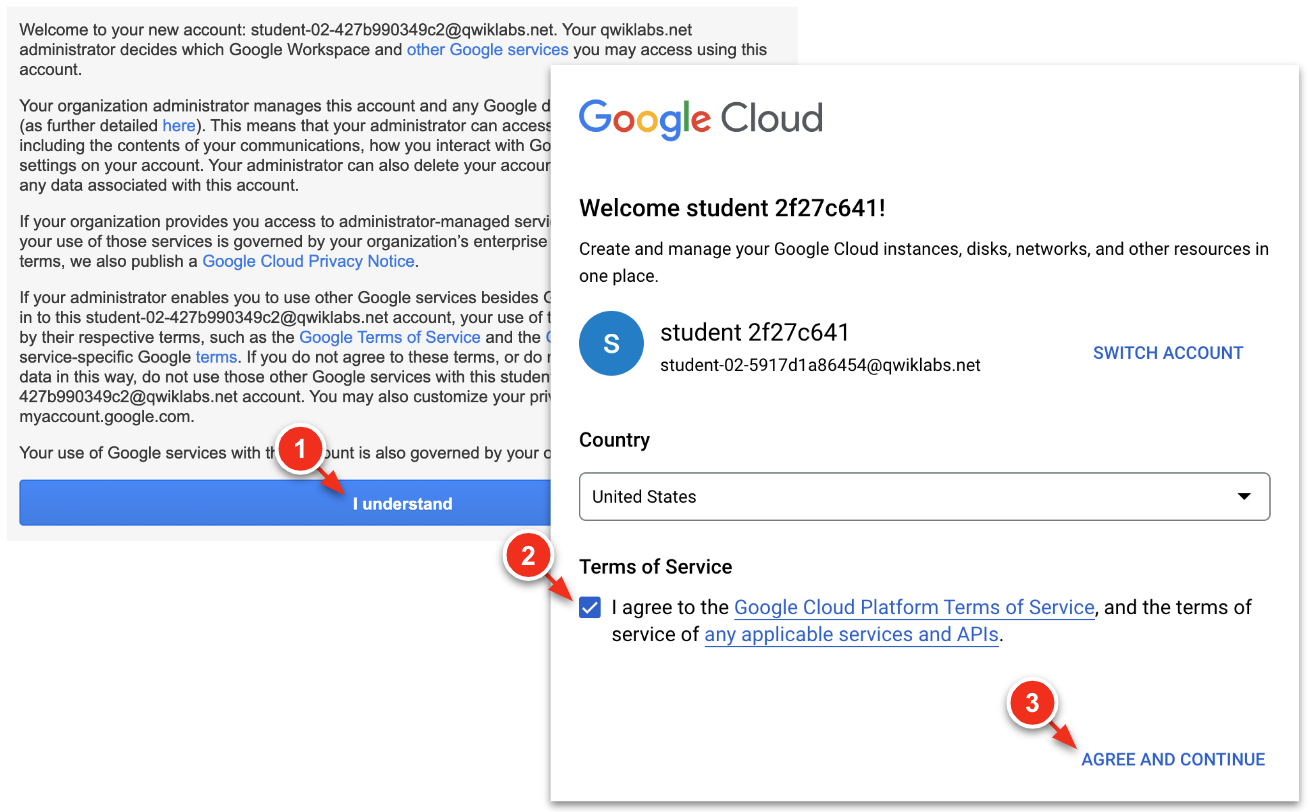The width and height of the screenshot is (1310, 812).
Task: Click the red step 3 marker
Action: (x=1032, y=703)
